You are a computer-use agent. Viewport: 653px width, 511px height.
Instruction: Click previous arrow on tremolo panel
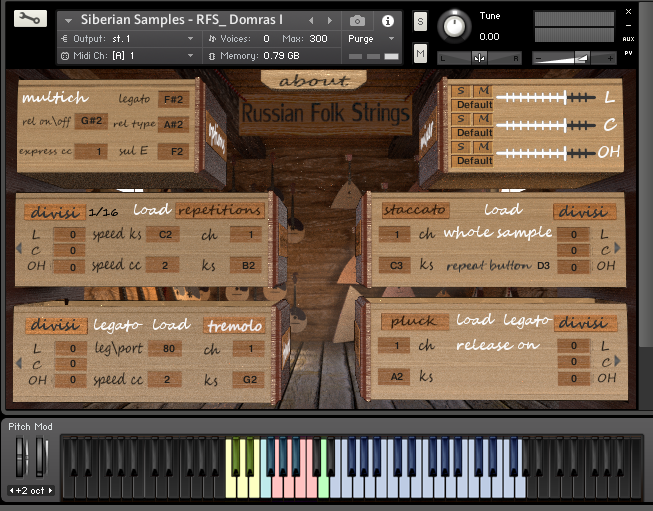coord(19,363)
